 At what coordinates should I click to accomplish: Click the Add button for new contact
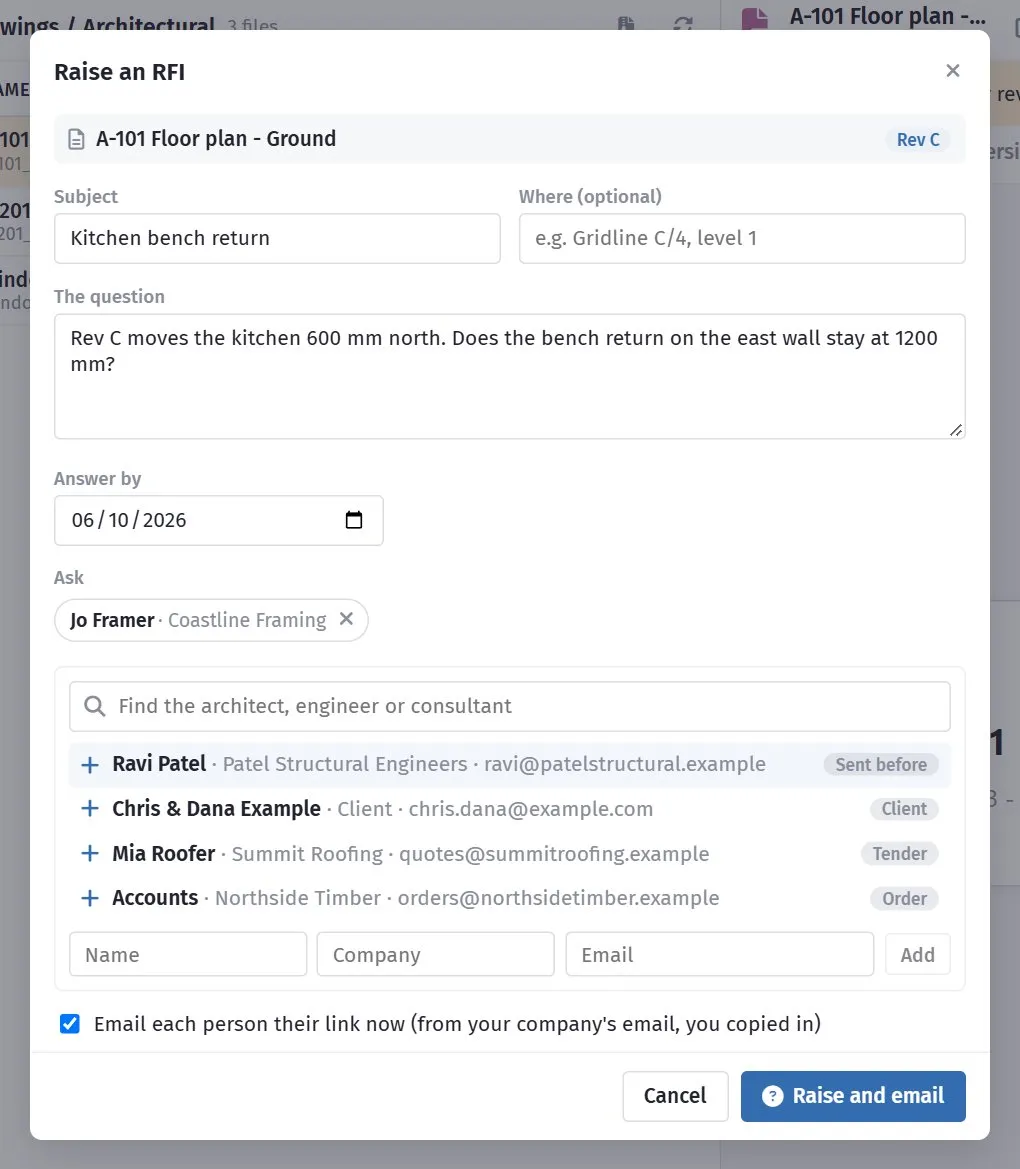[918, 954]
